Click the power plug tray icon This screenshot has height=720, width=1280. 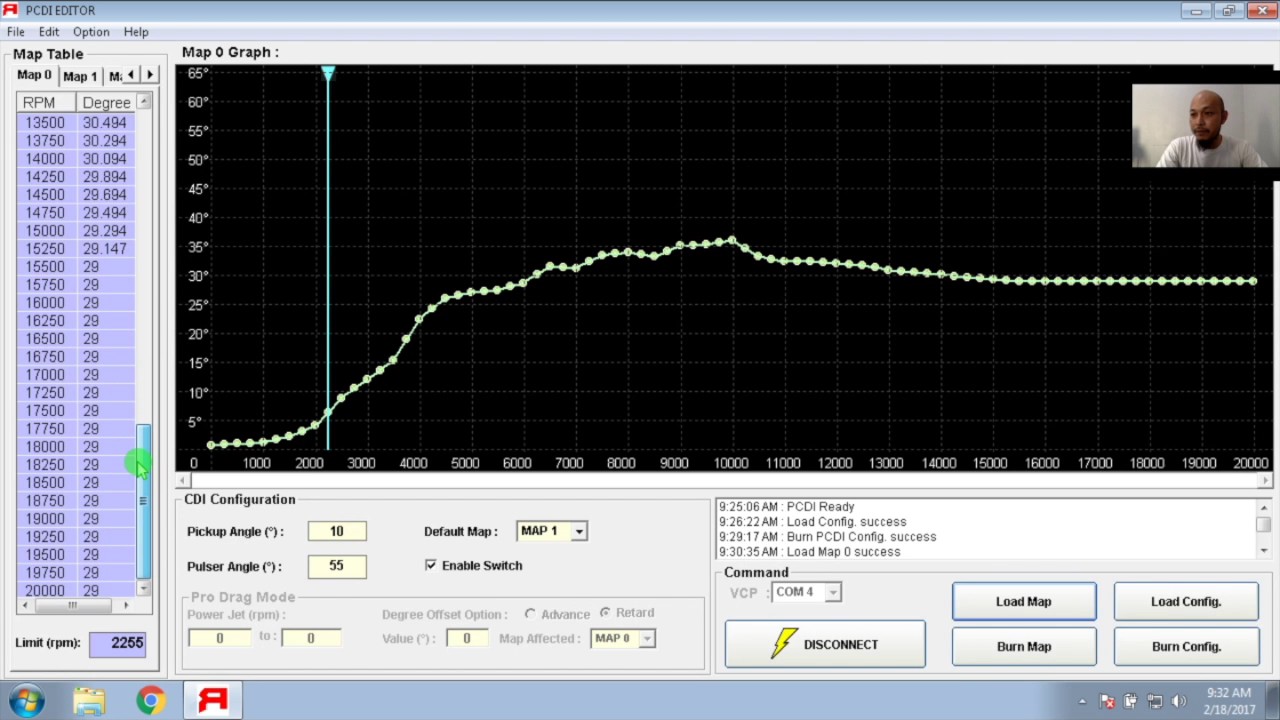coord(1130,702)
